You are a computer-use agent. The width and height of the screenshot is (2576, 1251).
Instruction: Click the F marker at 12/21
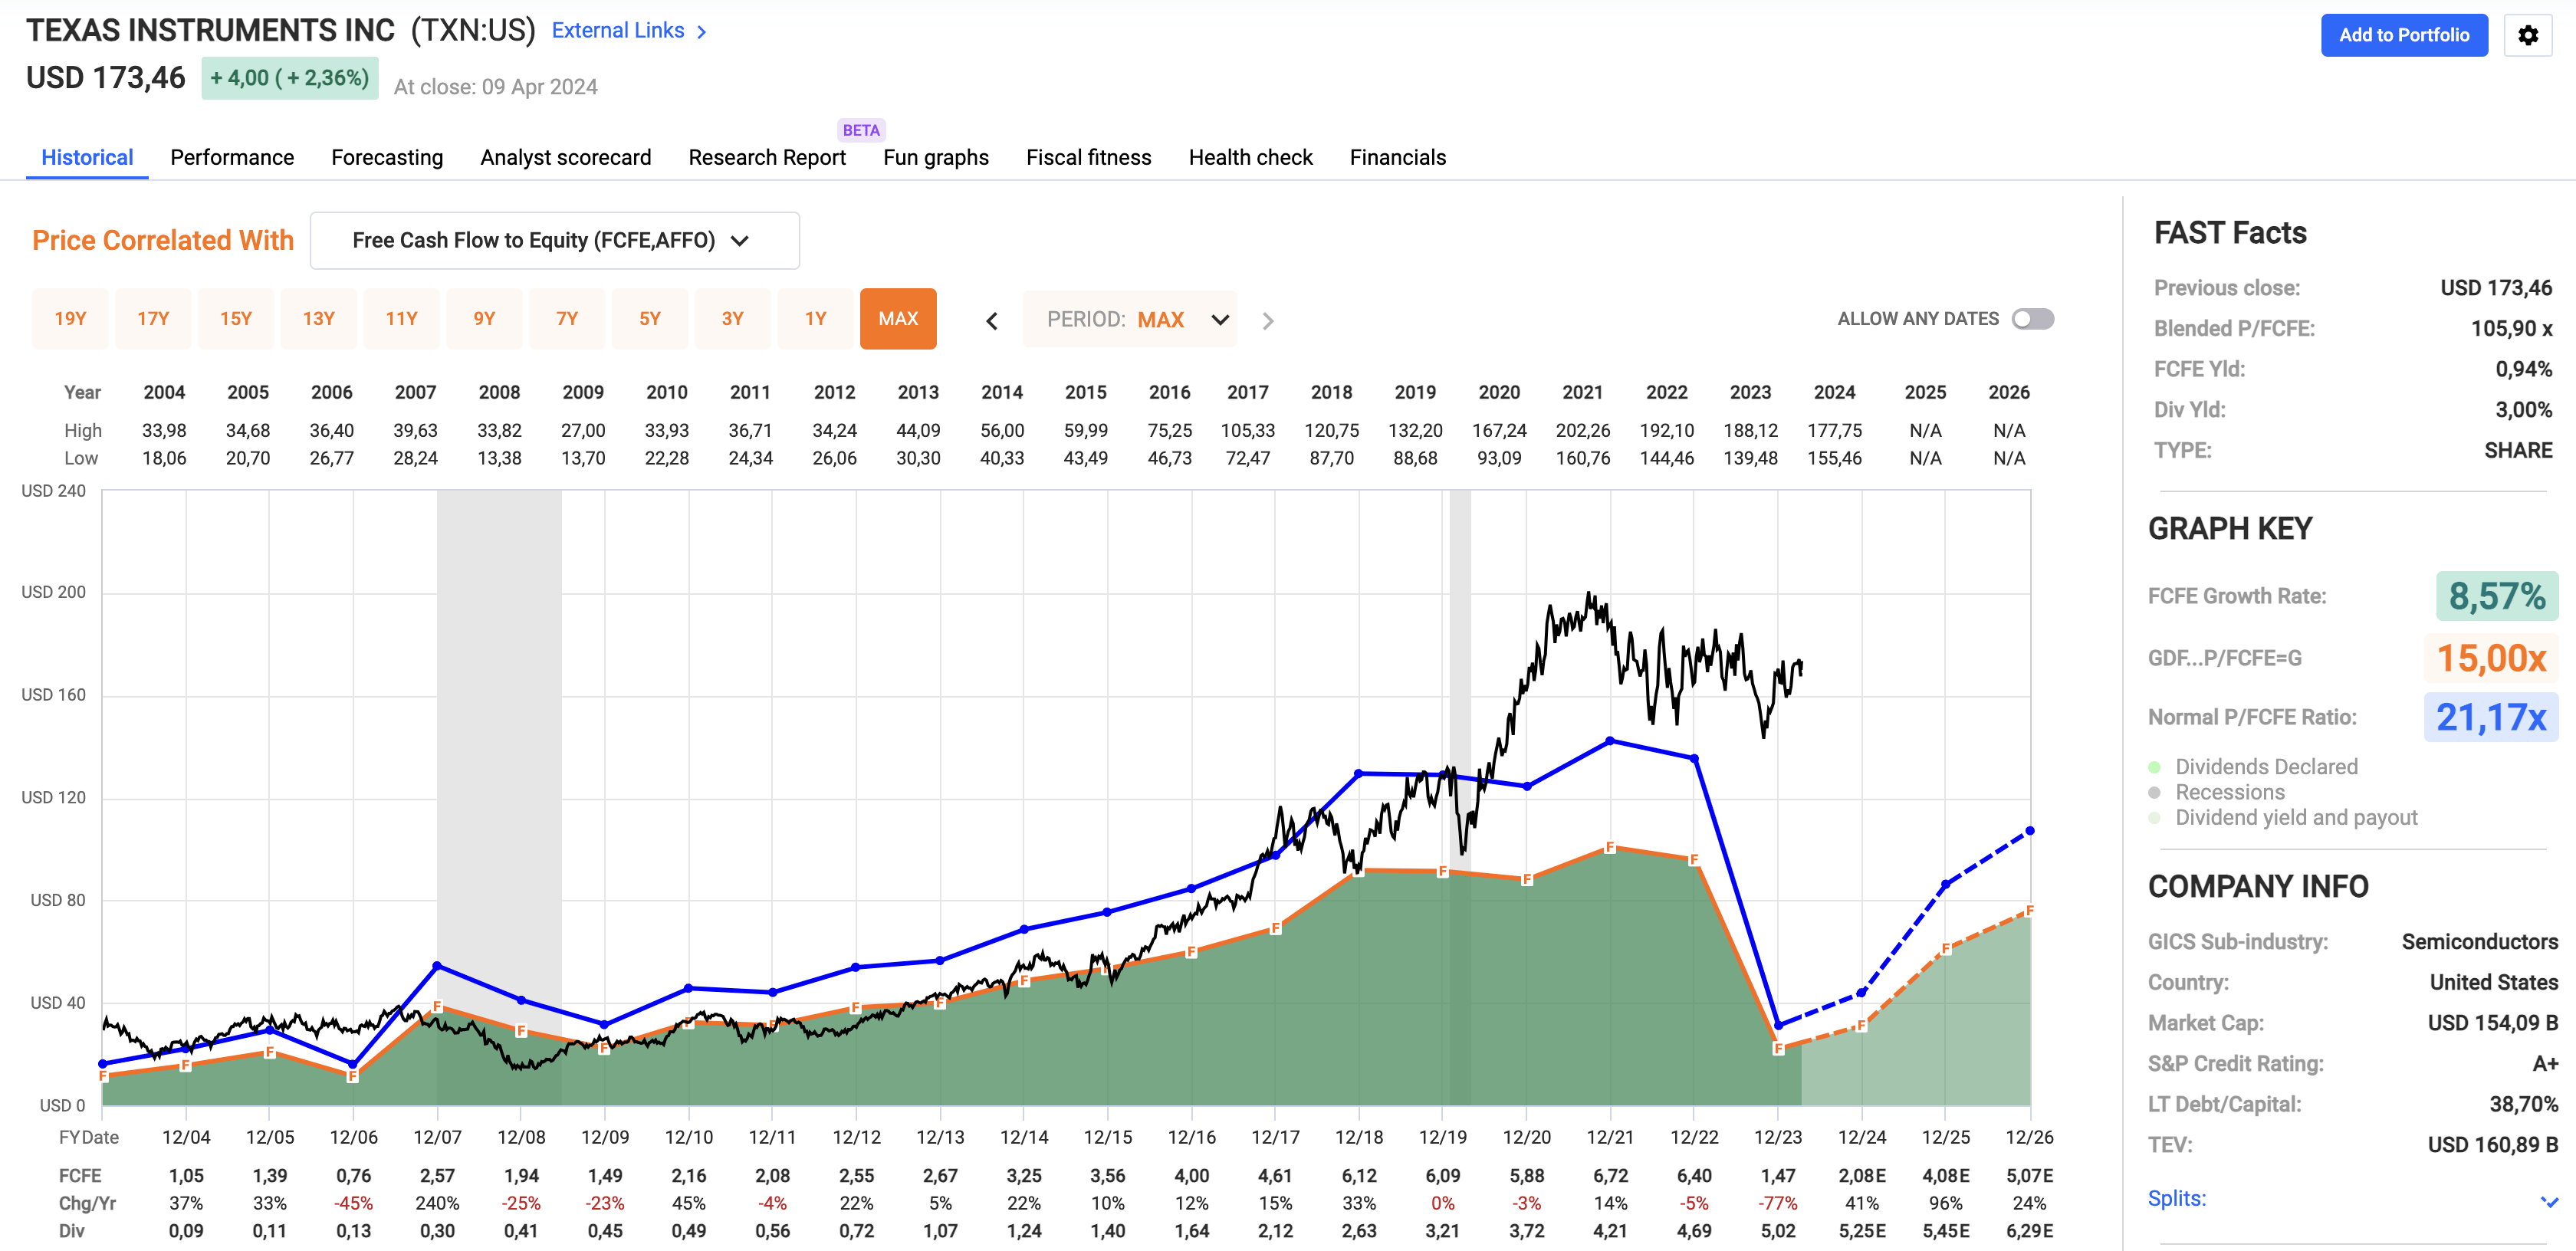(1610, 847)
